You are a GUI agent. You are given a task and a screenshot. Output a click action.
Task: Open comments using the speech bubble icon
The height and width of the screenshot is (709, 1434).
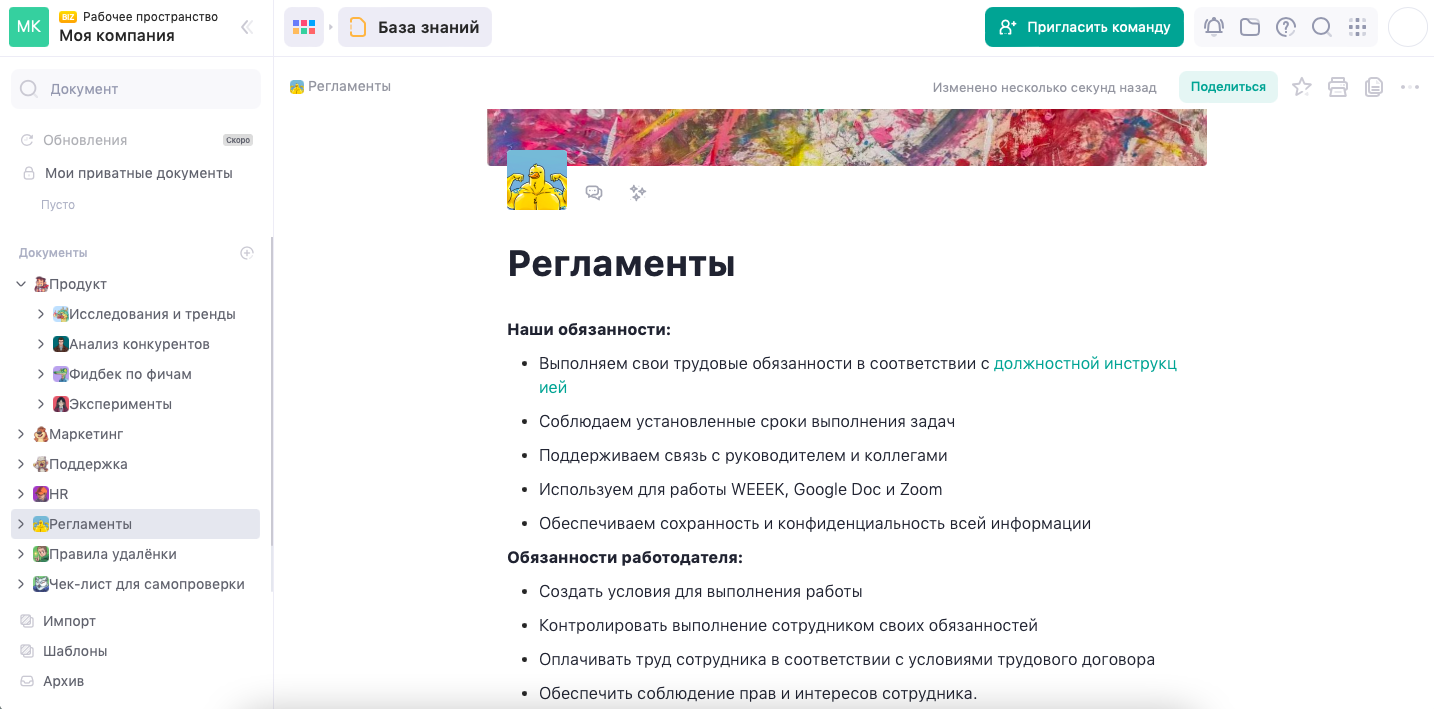pos(594,192)
